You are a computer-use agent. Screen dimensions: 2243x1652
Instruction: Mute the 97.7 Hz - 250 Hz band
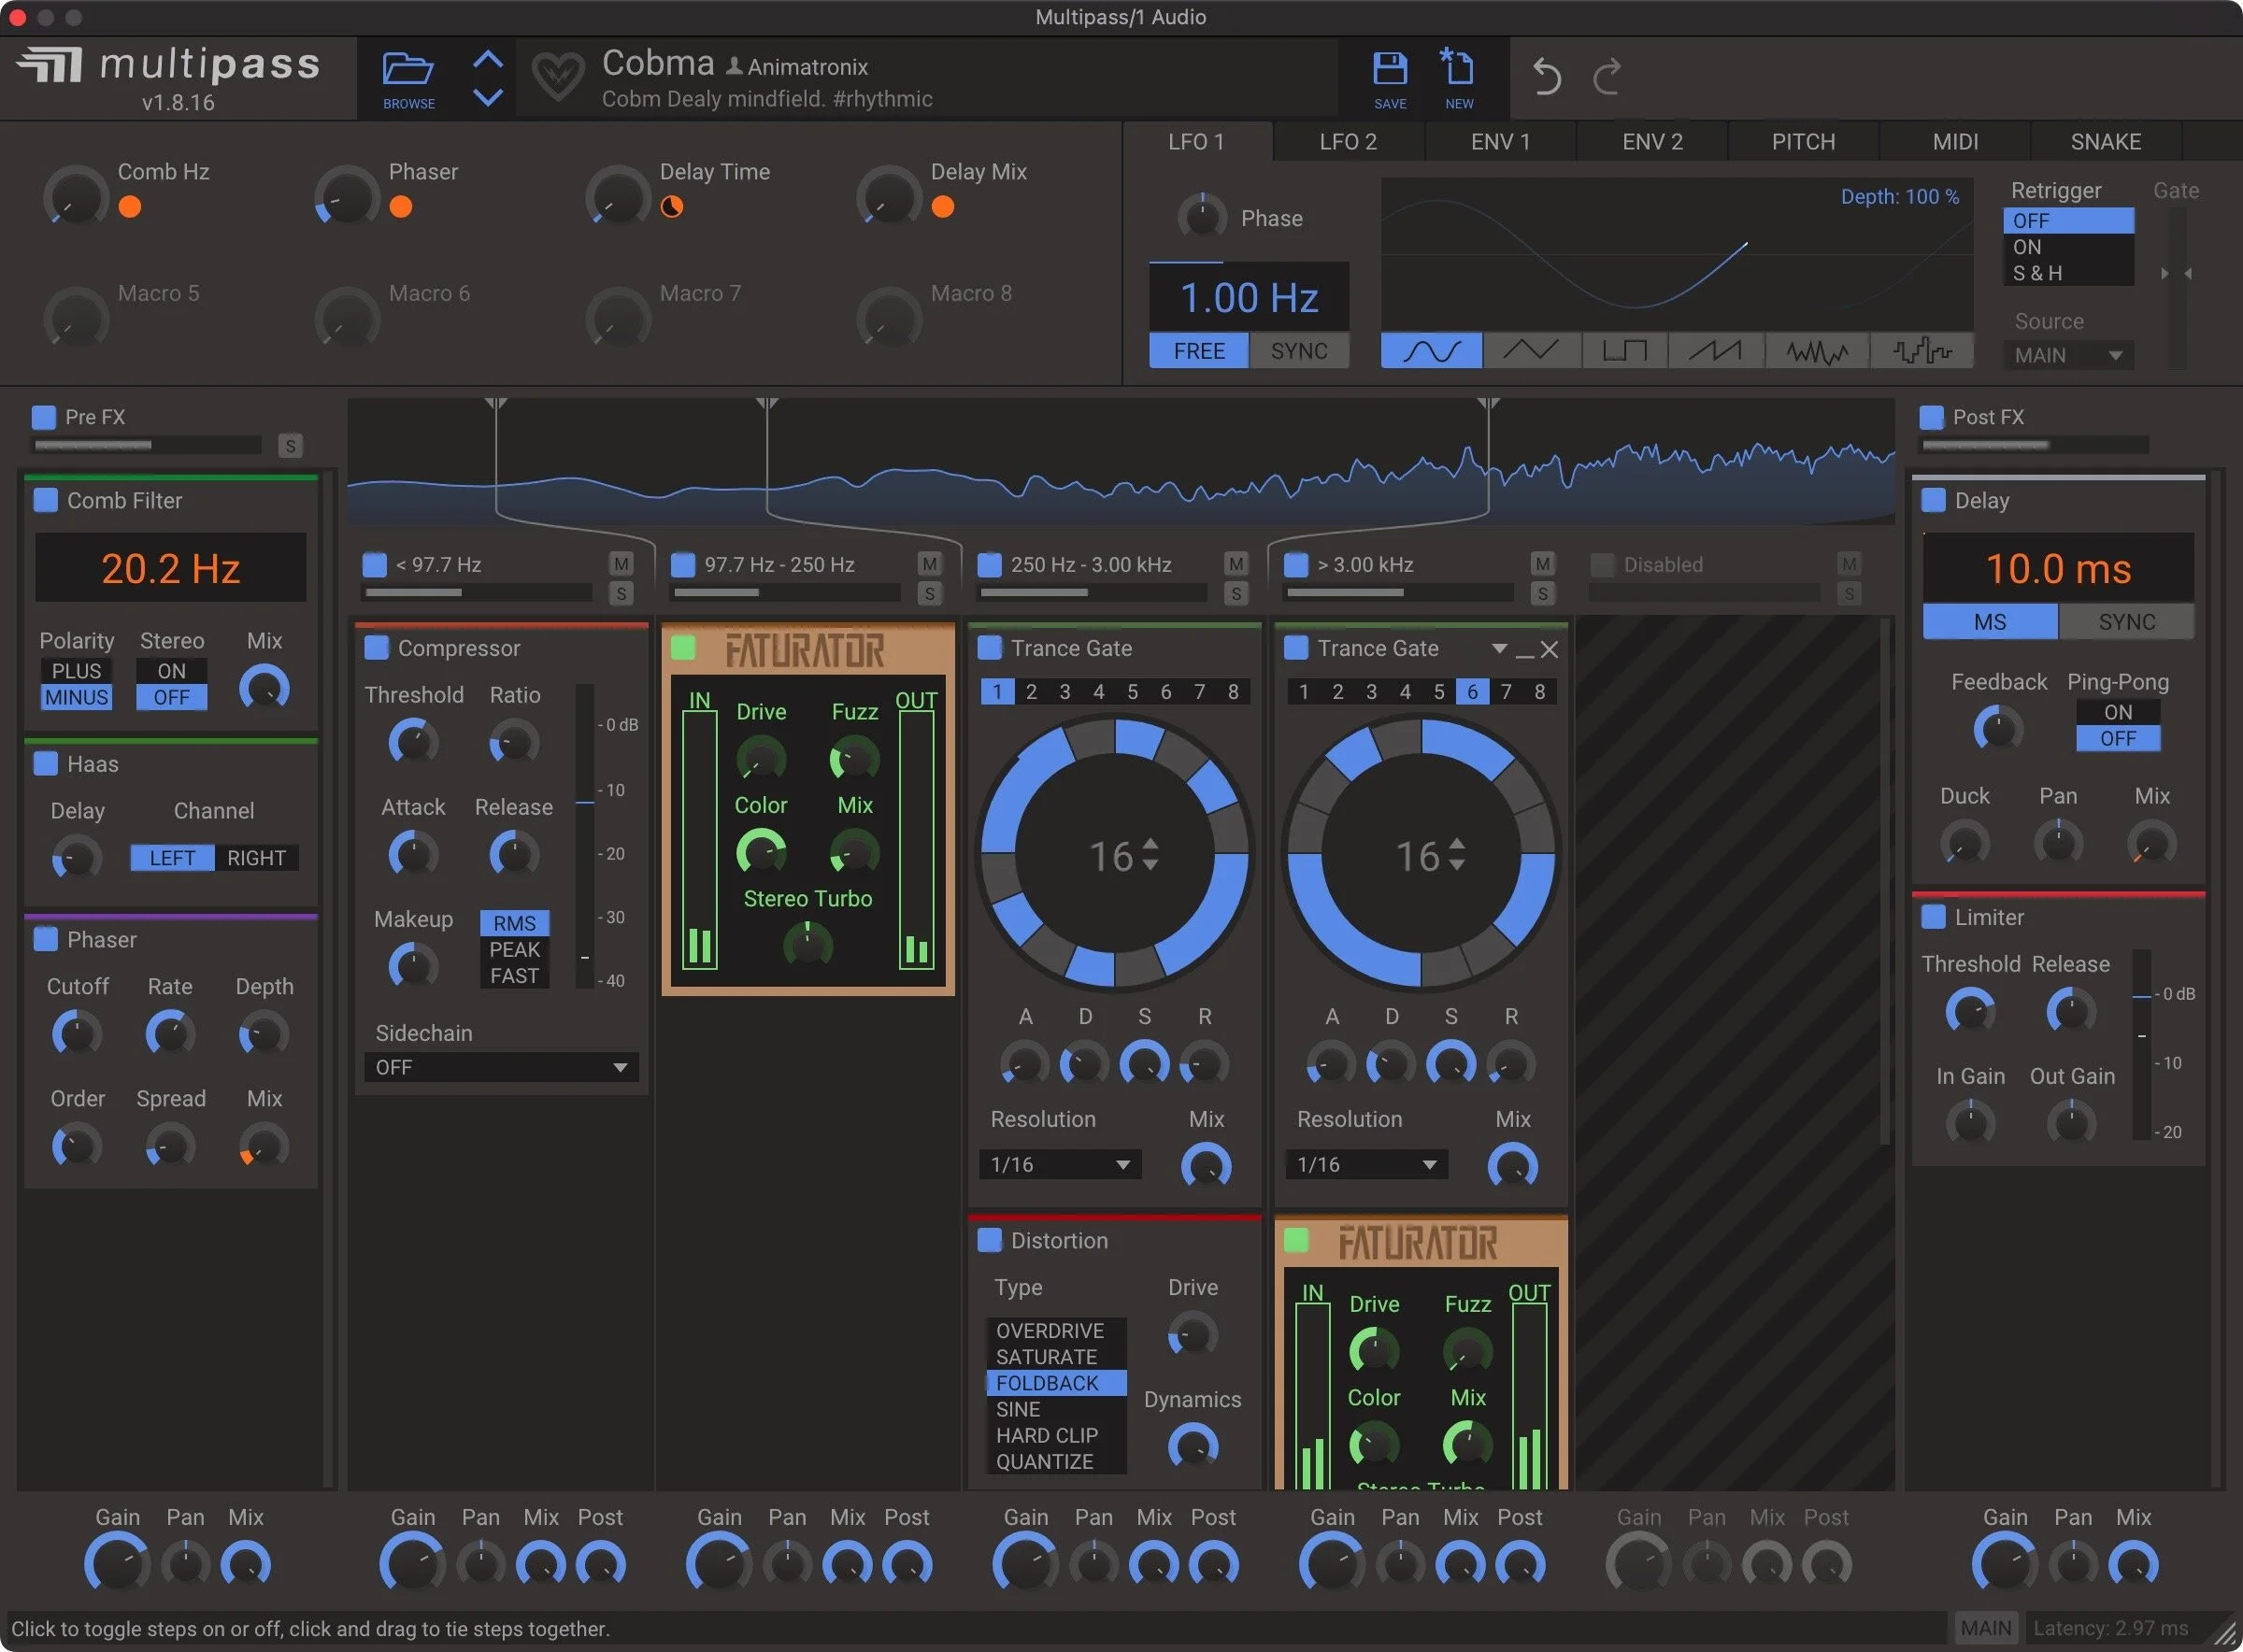point(929,564)
